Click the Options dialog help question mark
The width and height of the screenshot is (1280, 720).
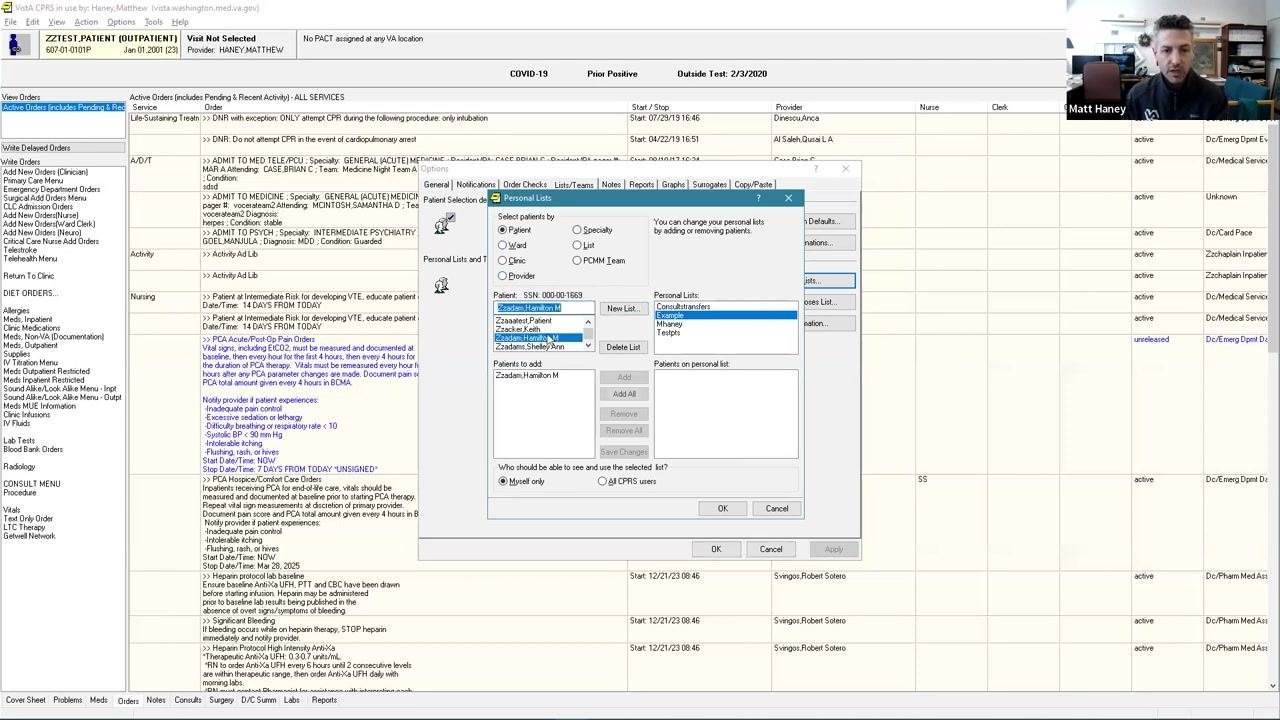pos(816,169)
